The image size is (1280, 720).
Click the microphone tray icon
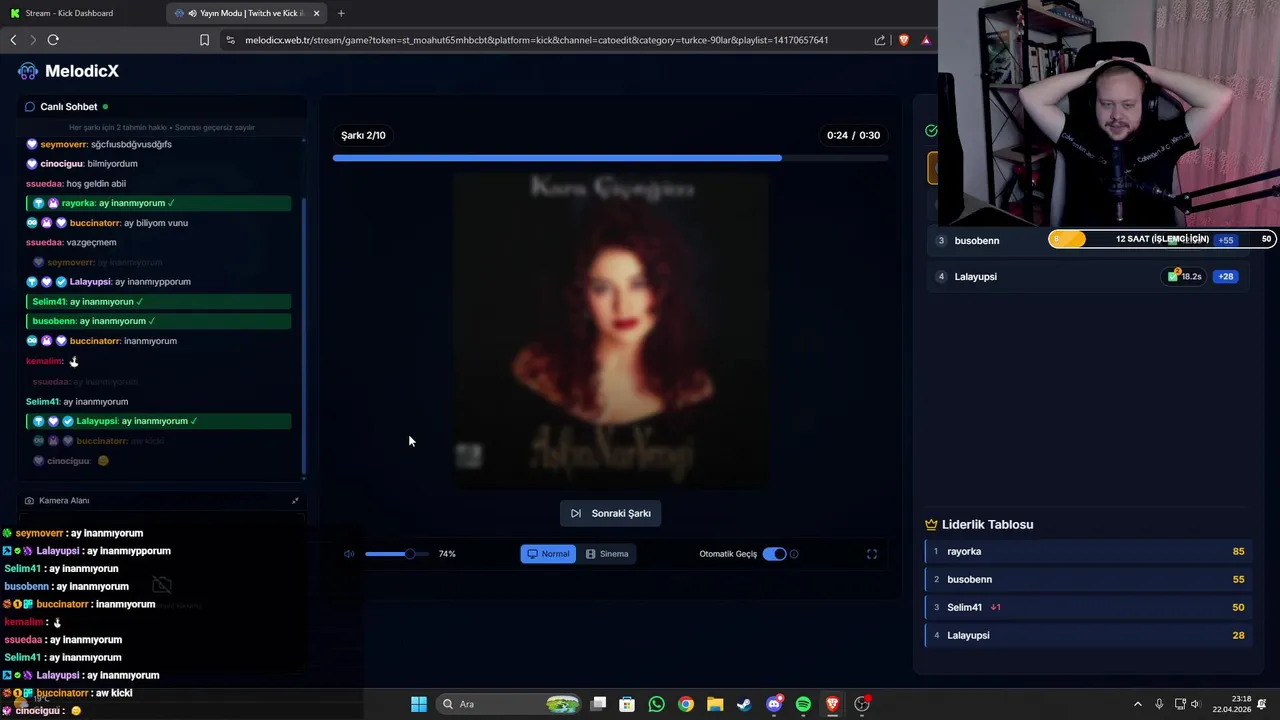[x=1159, y=704]
